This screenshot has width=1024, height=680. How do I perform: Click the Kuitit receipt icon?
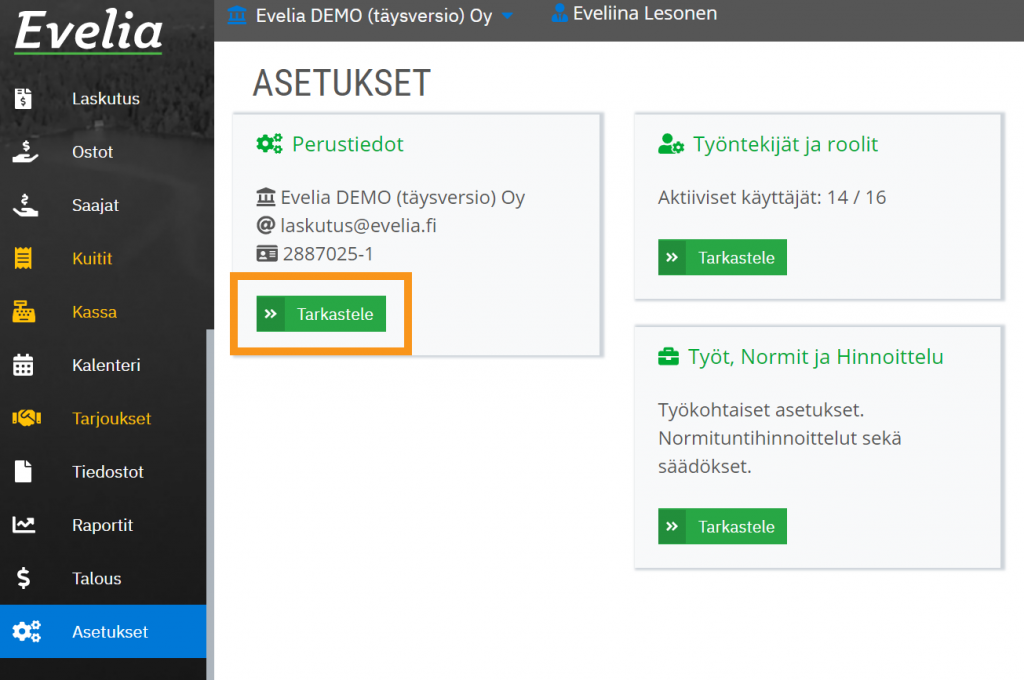[x=23, y=258]
